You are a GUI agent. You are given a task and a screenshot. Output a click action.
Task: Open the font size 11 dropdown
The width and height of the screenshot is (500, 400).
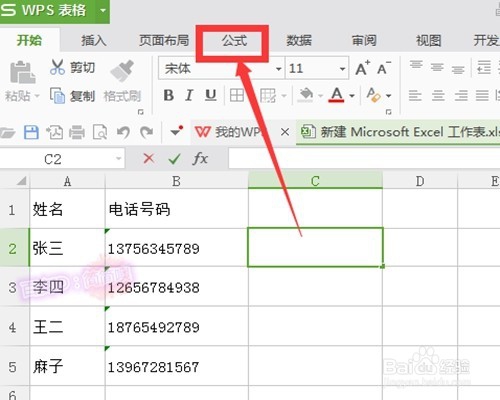pyautogui.click(x=342, y=69)
